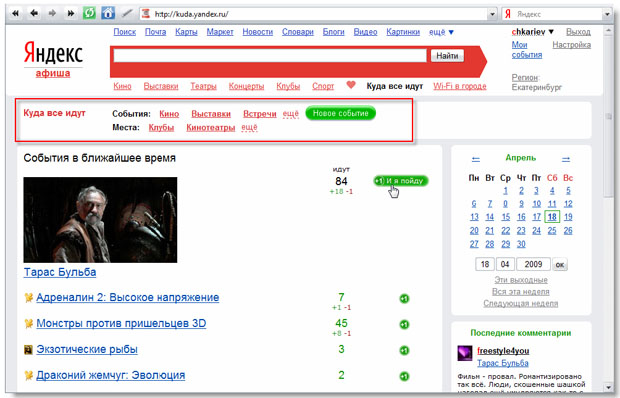
Task: Open the search engine dropdown arrow
Action: 607,14
